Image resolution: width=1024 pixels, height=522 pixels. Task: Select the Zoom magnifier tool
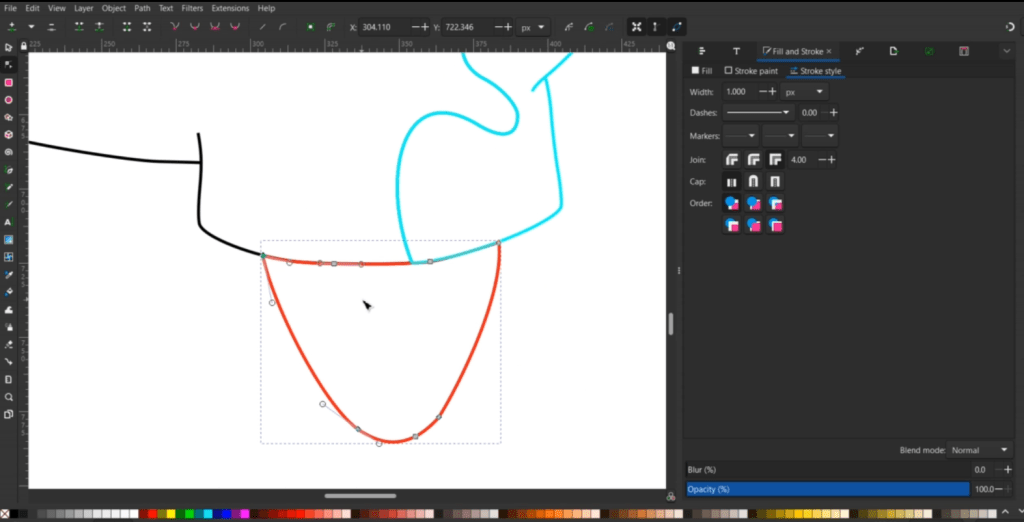(9, 397)
